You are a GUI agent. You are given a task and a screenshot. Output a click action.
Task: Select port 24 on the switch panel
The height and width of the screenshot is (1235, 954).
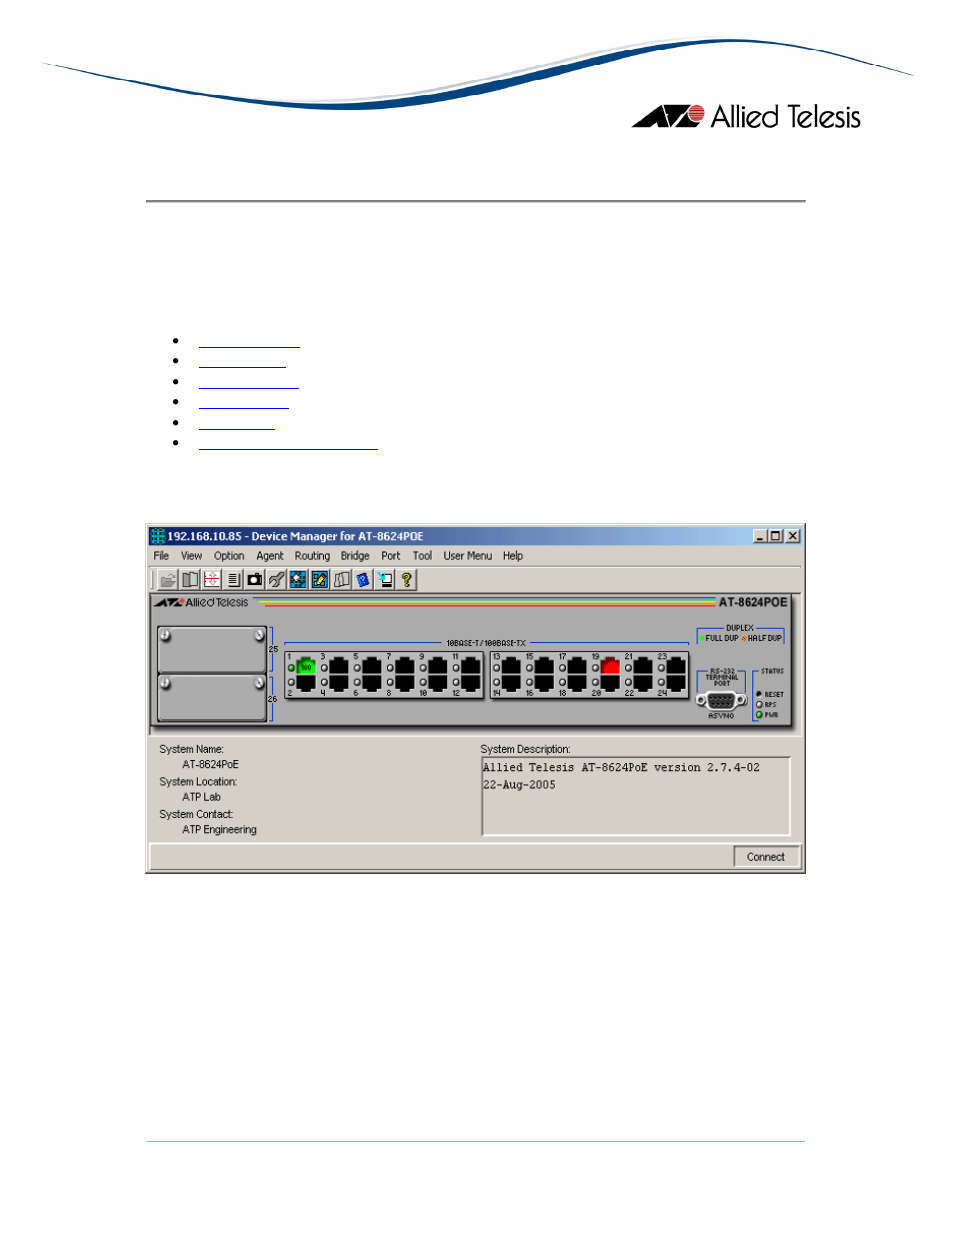pyautogui.click(x=676, y=683)
